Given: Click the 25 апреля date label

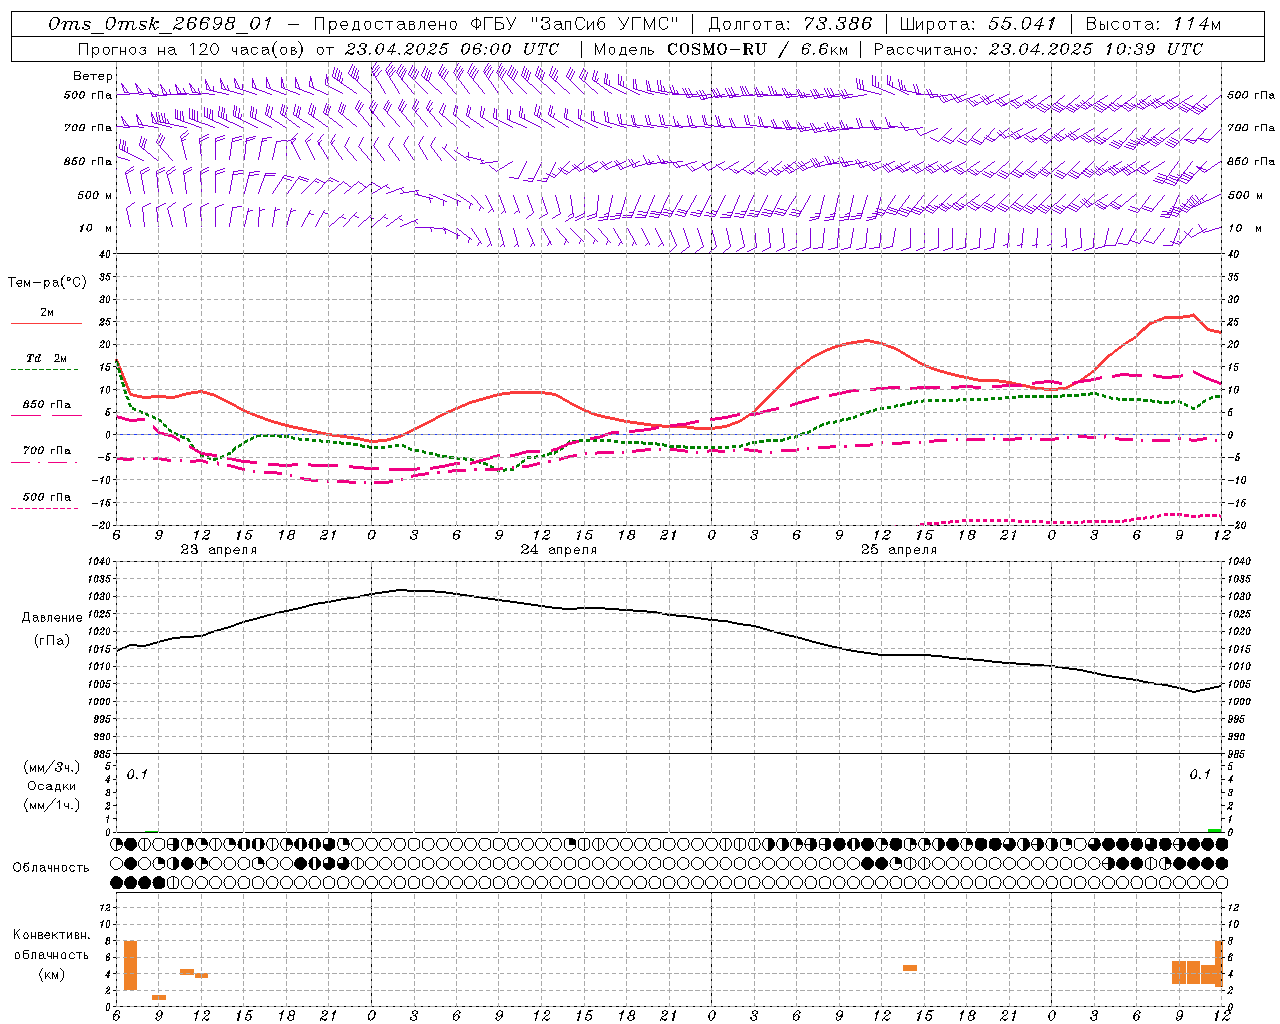Looking at the screenshot, I should click(x=898, y=550).
